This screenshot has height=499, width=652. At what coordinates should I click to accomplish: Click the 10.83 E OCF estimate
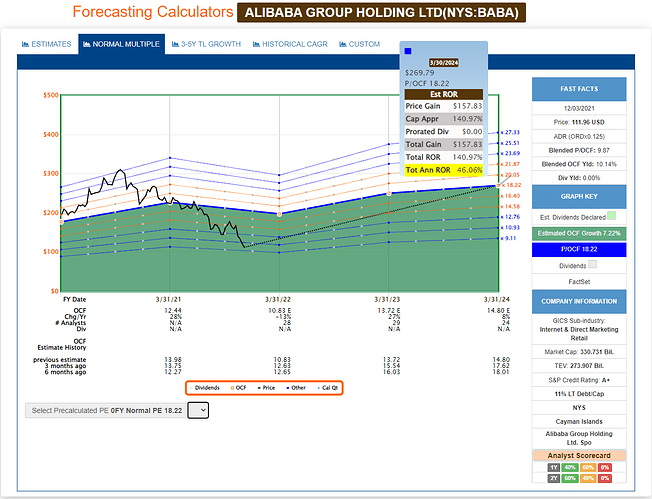point(279,311)
